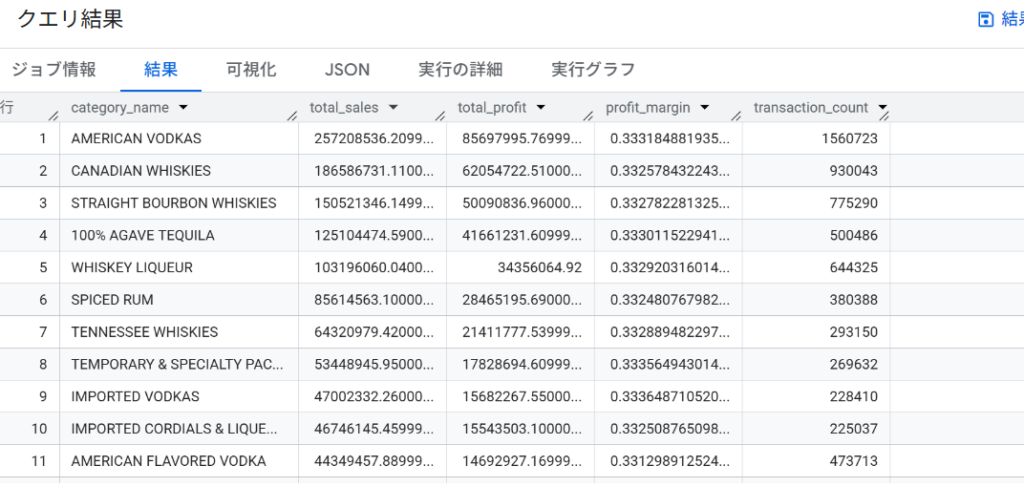Expand profit_margin column dropdown arrow
The width and height of the screenshot is (1024, 487).
coord(705,107)
